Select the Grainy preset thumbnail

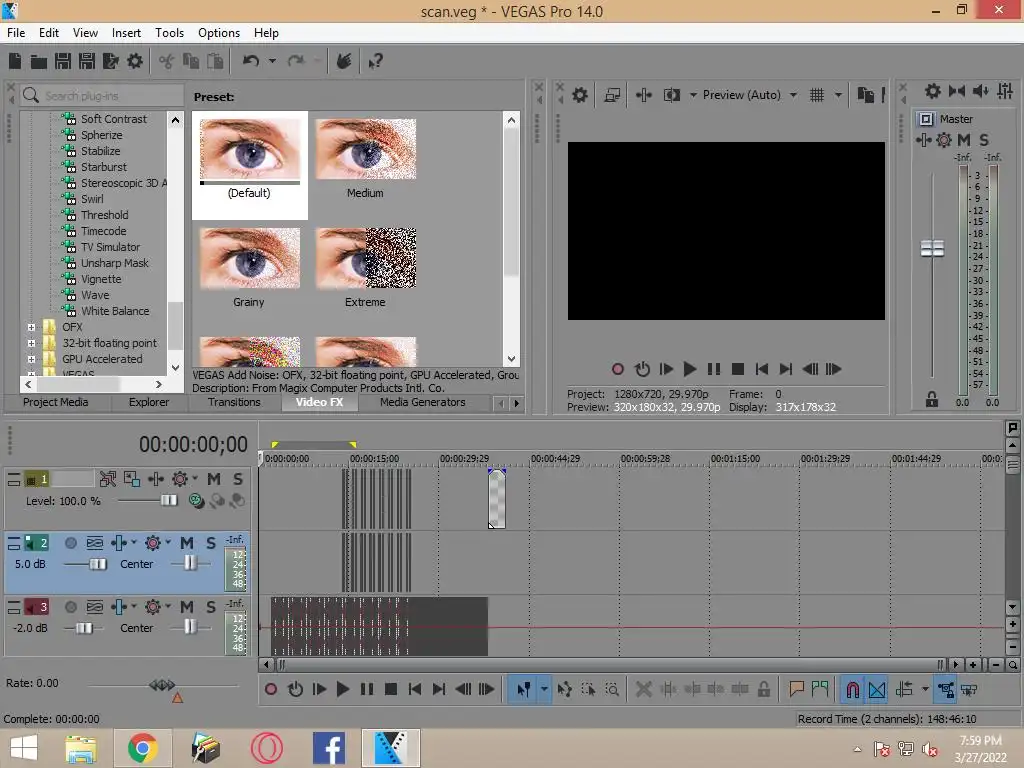click(249, 258)
